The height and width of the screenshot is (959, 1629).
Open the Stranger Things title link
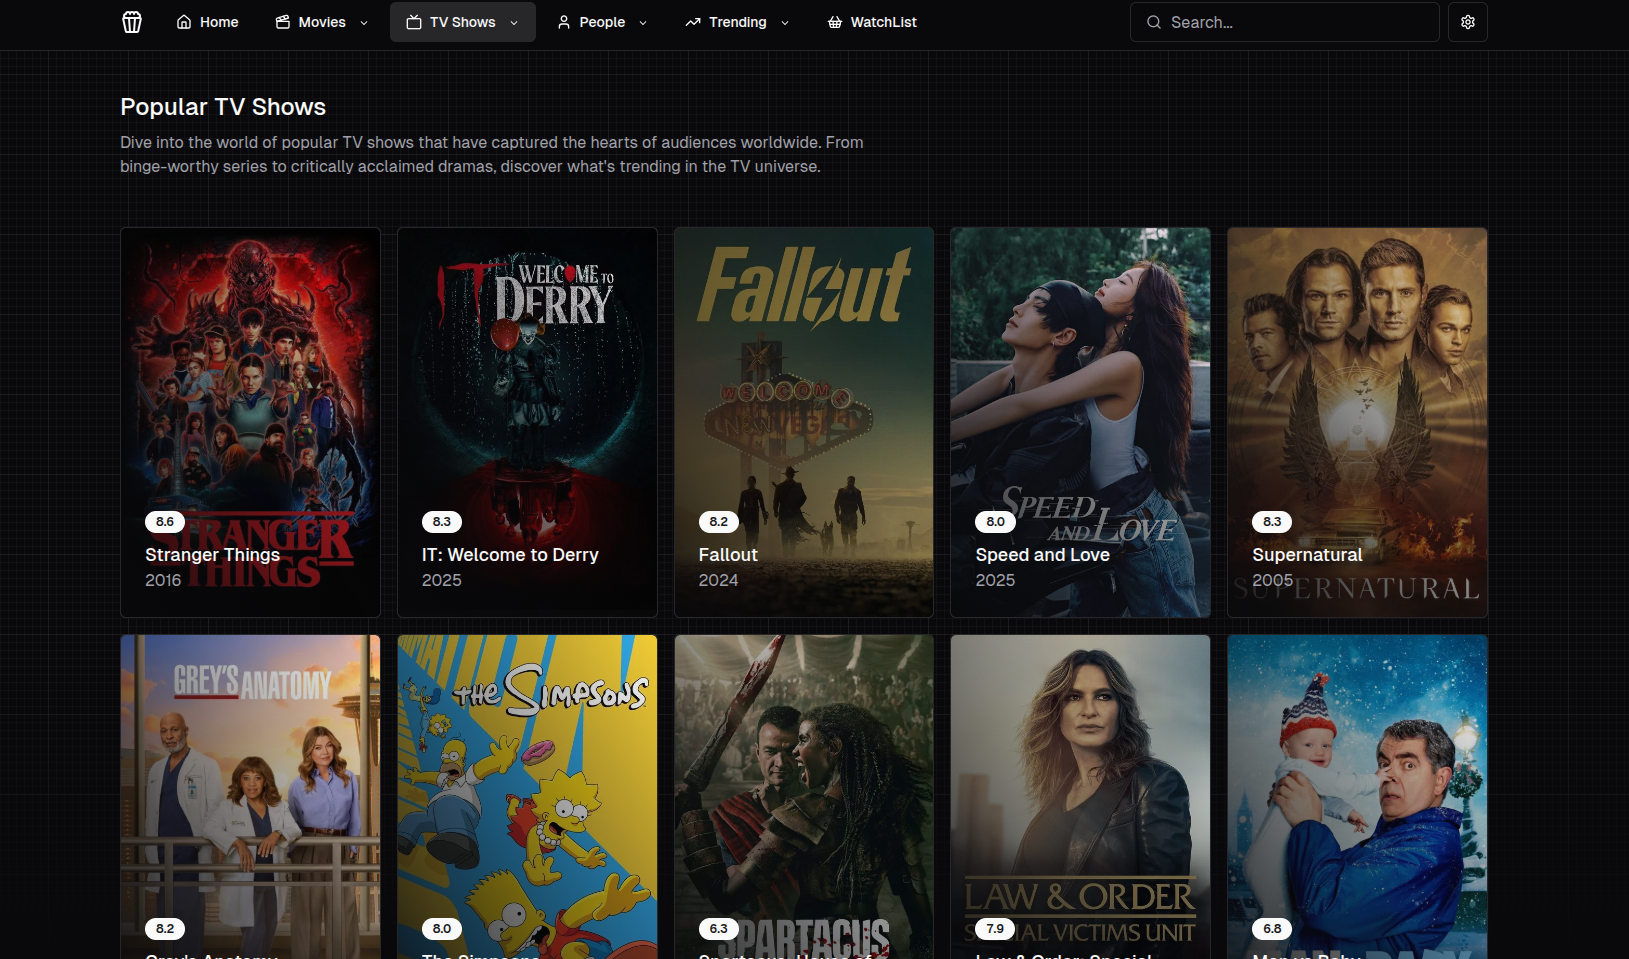coord(211,555)
